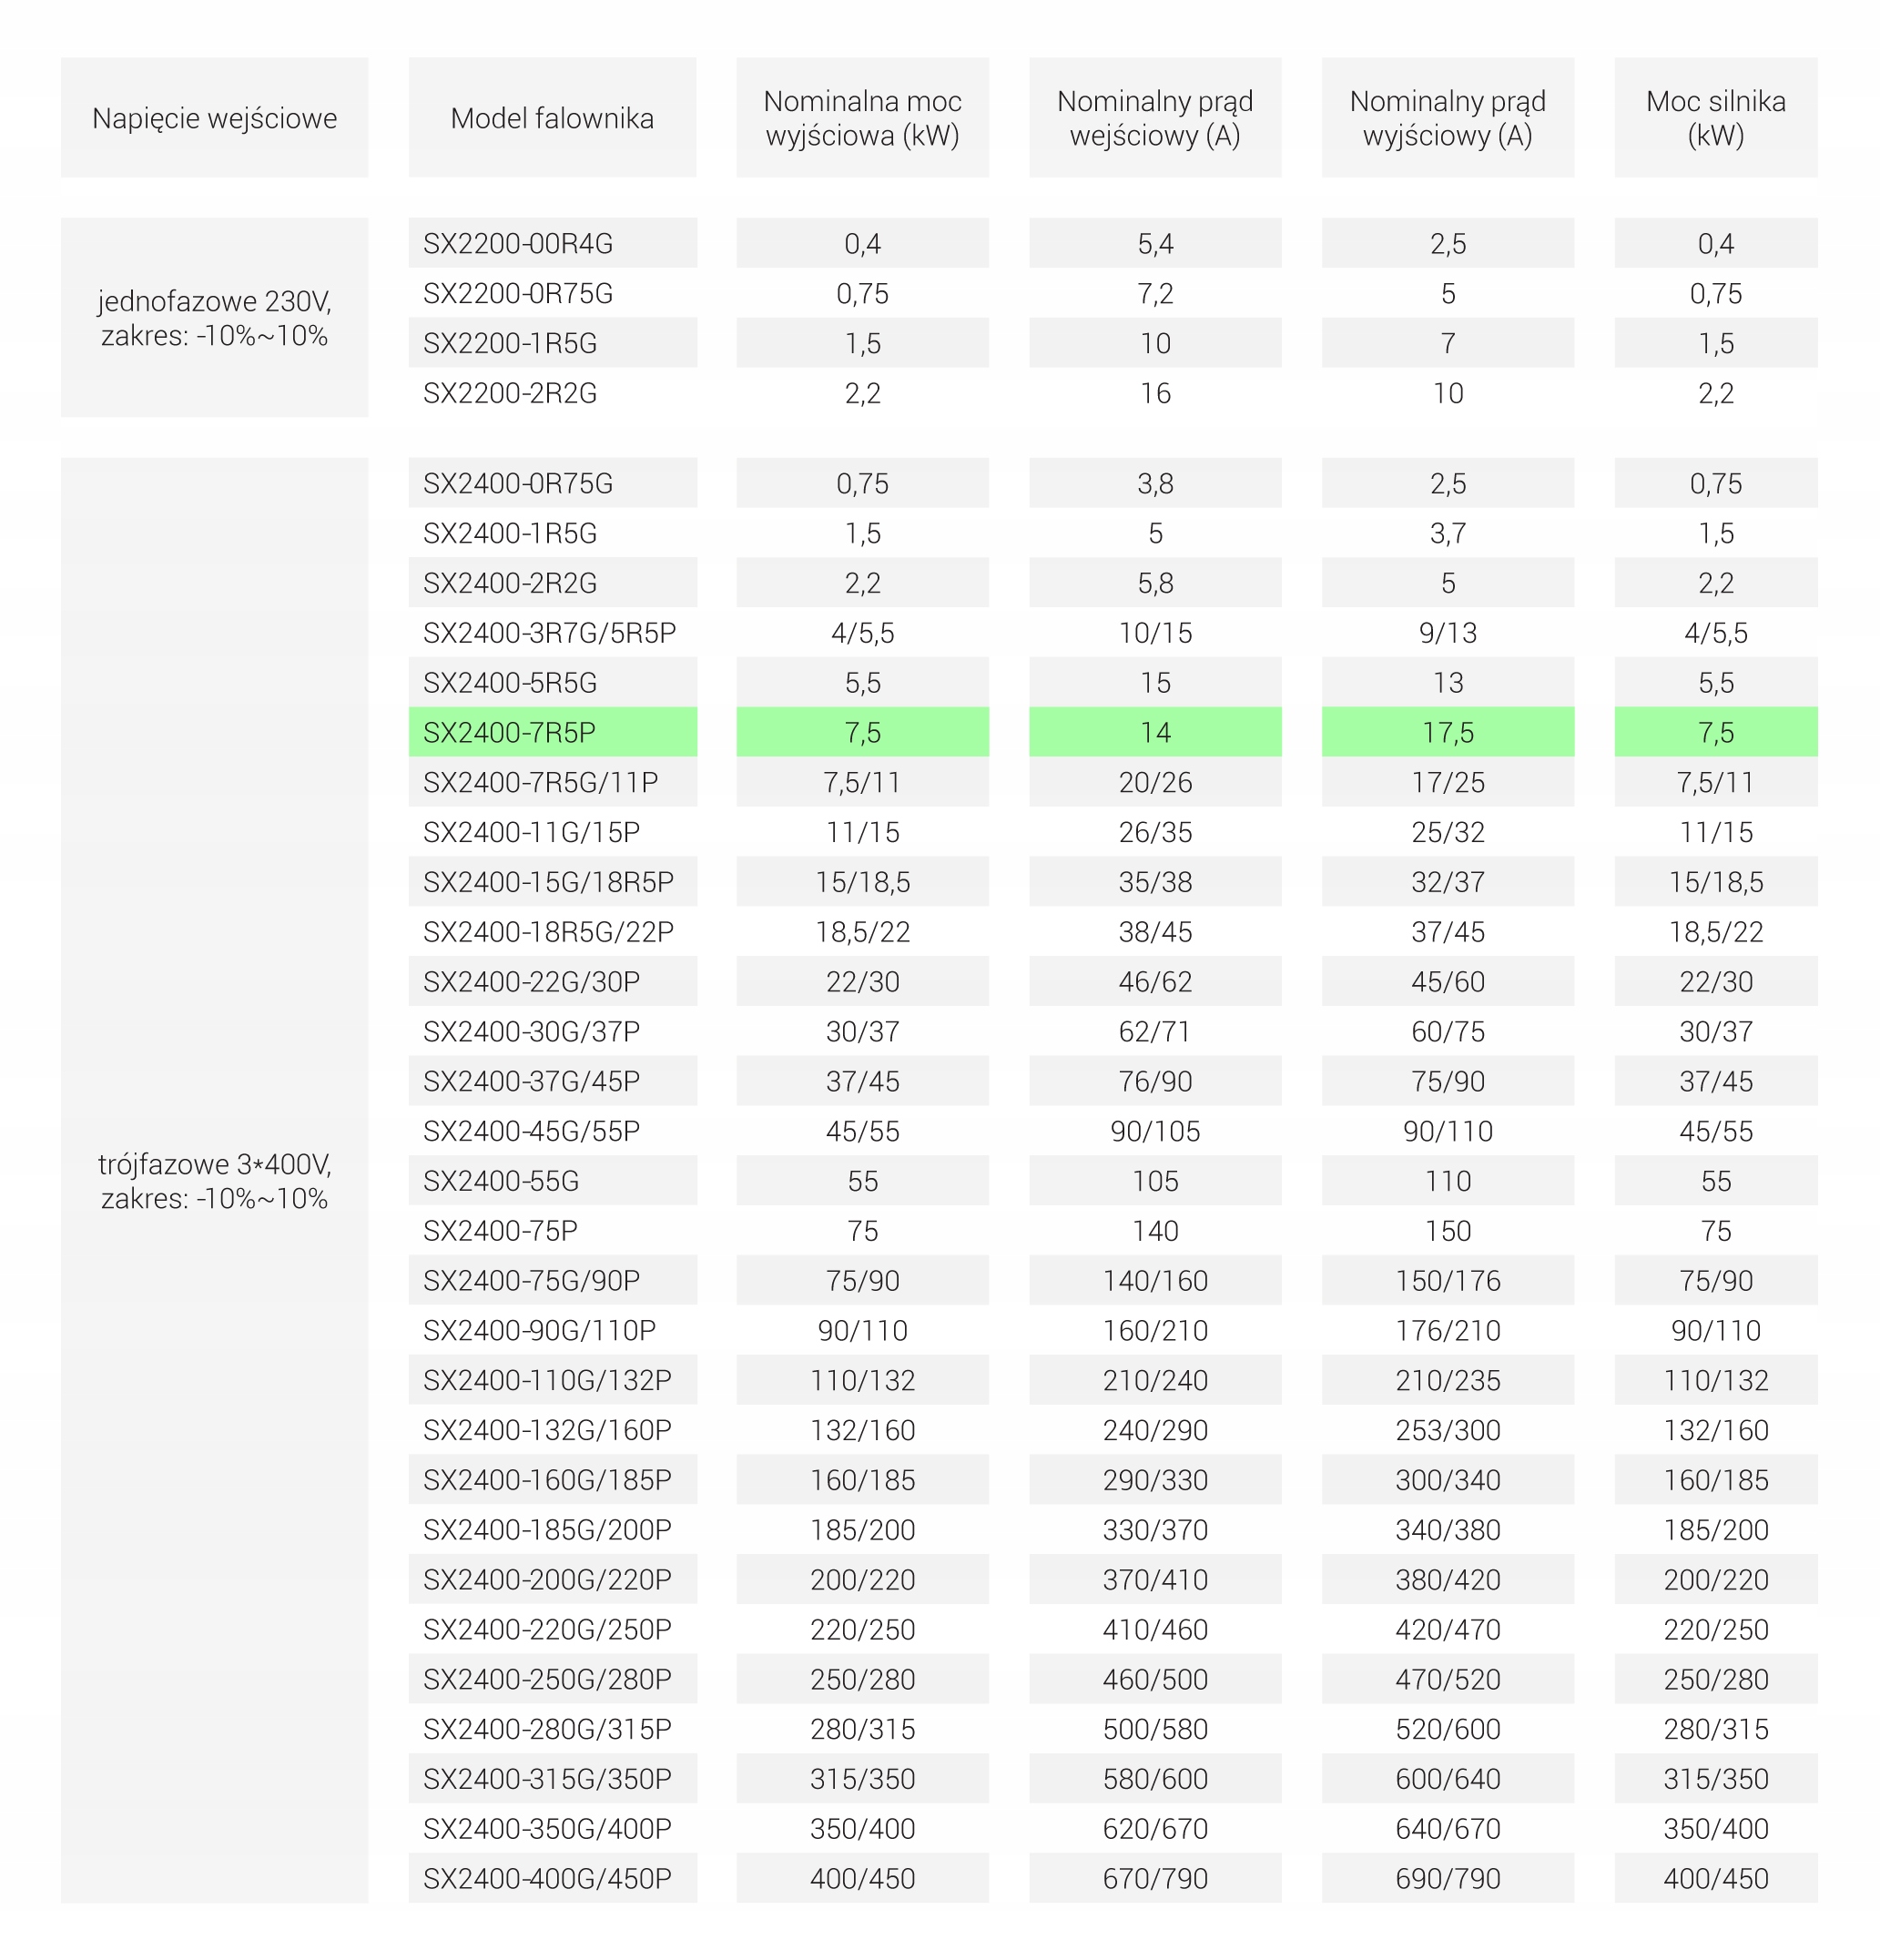Select the 670/790 input current value

(1155, 1879)
